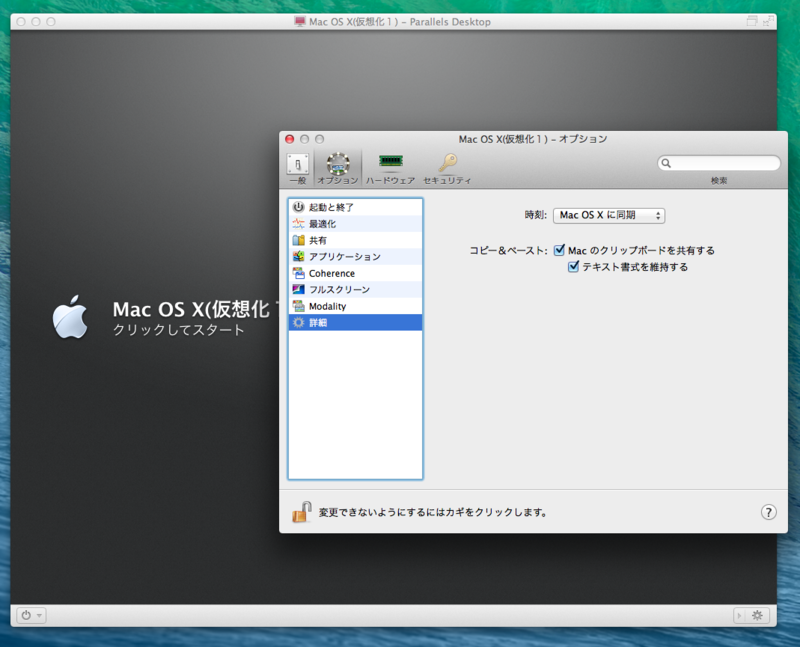The width and height of the screenshot is (800, 647).
Task: Click the graph icon beside 最適化
Action: point(298,223)
